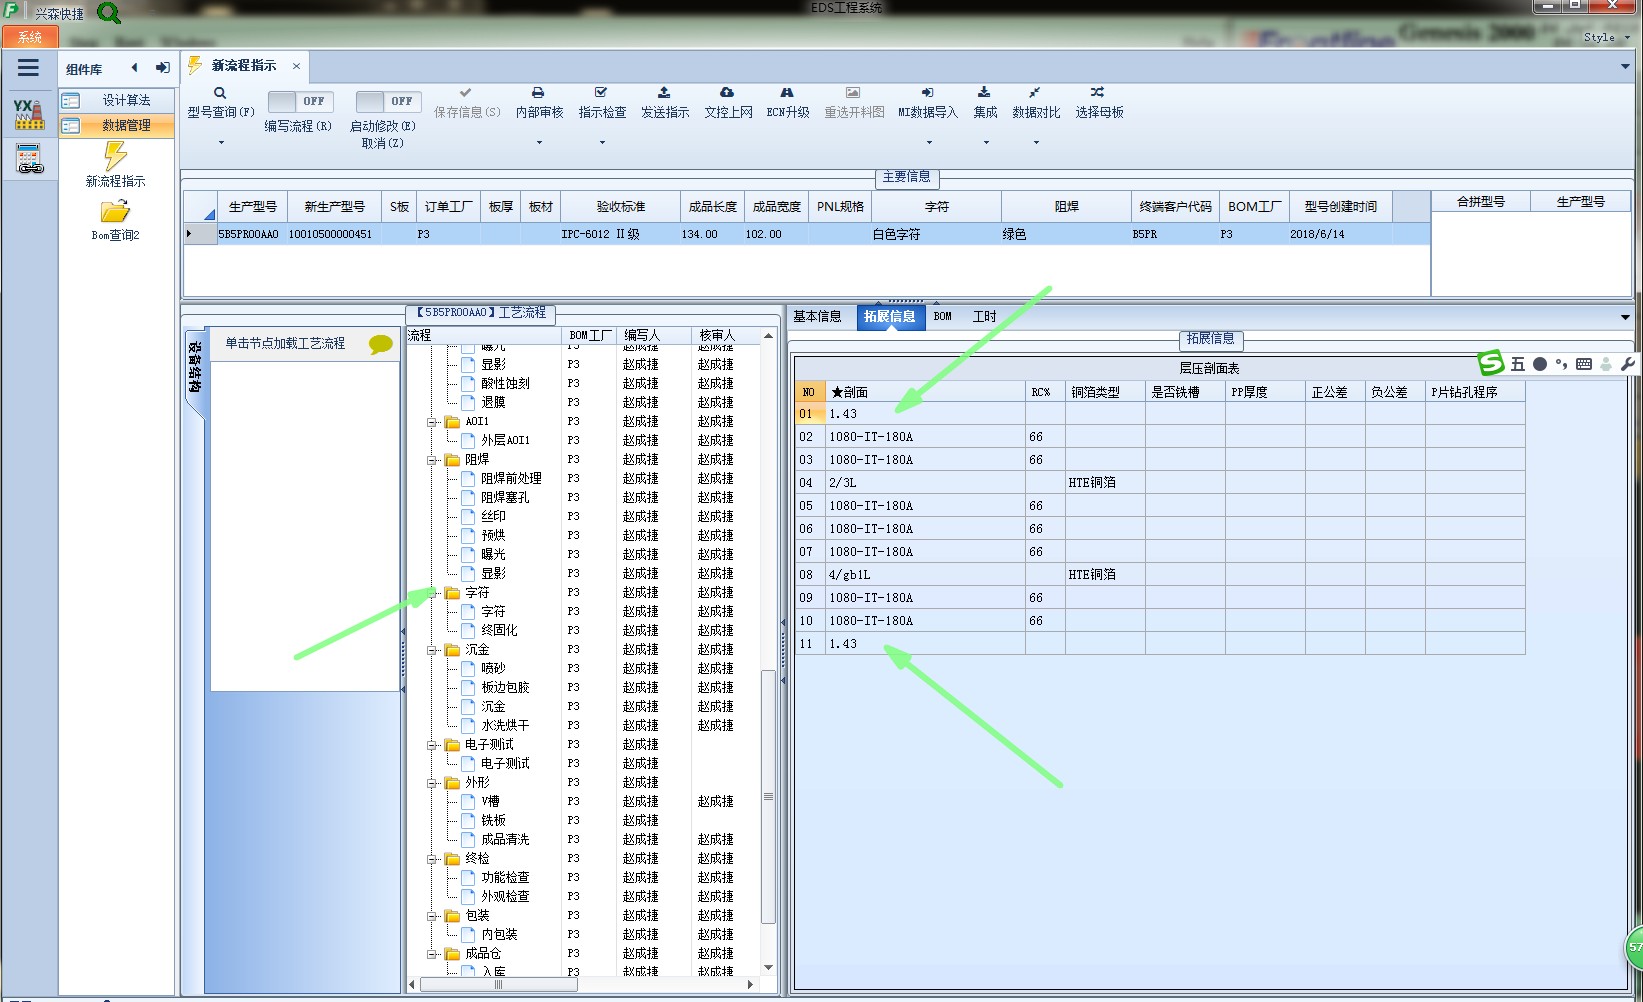
Task: Click the 集成 download icon
Action: (984, 93)
